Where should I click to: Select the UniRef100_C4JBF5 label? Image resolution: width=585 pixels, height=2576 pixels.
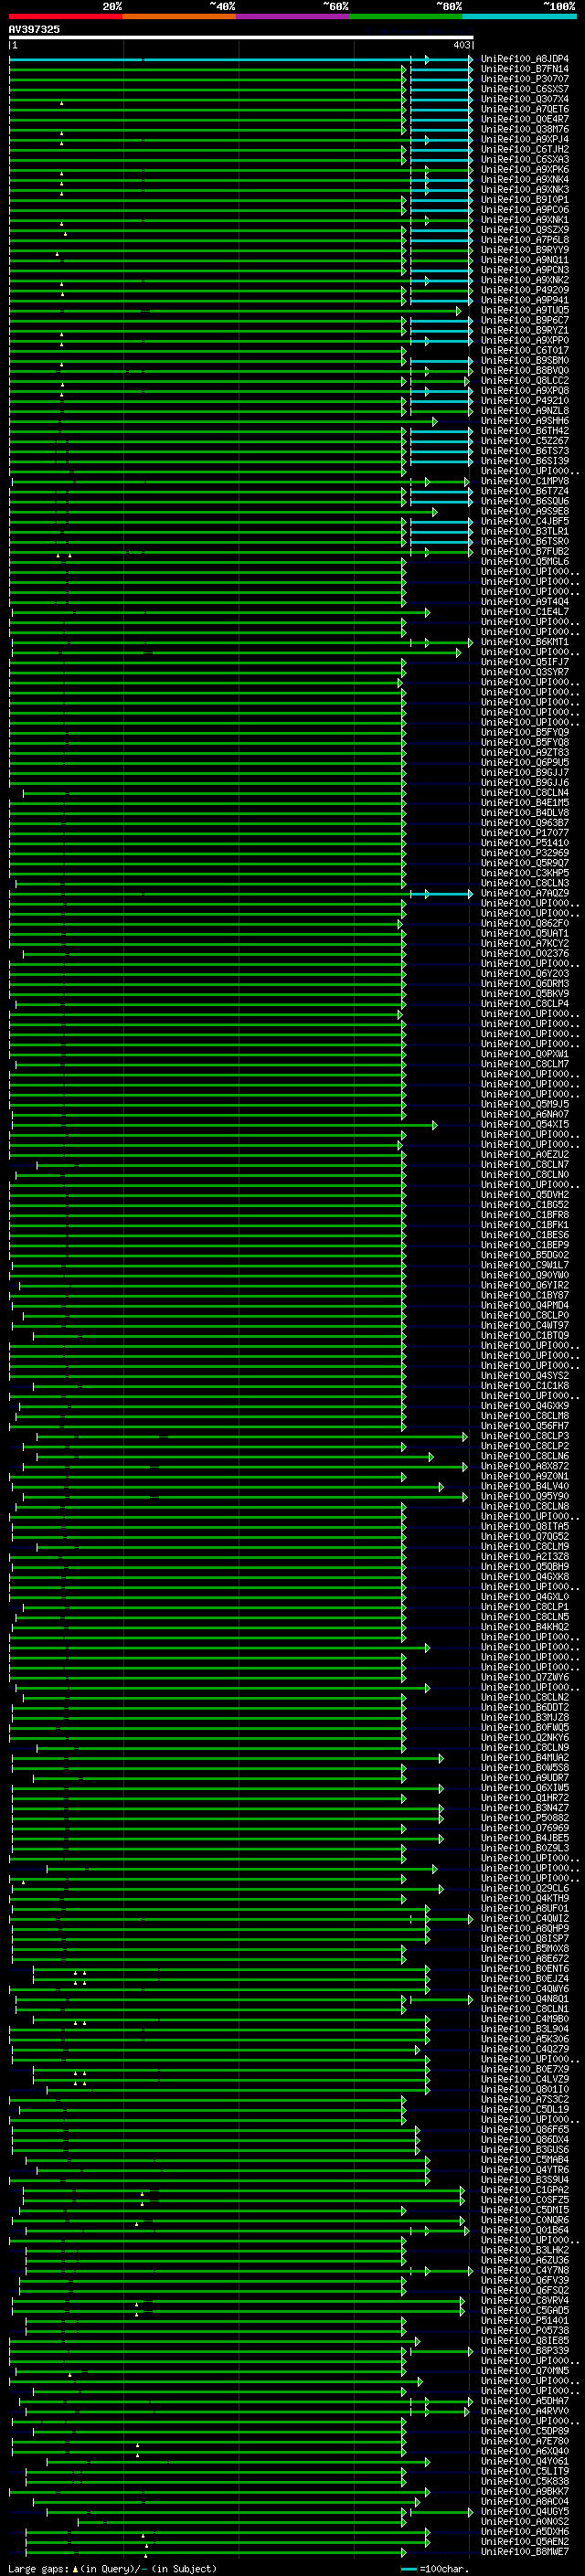click(x=525, y=521)
